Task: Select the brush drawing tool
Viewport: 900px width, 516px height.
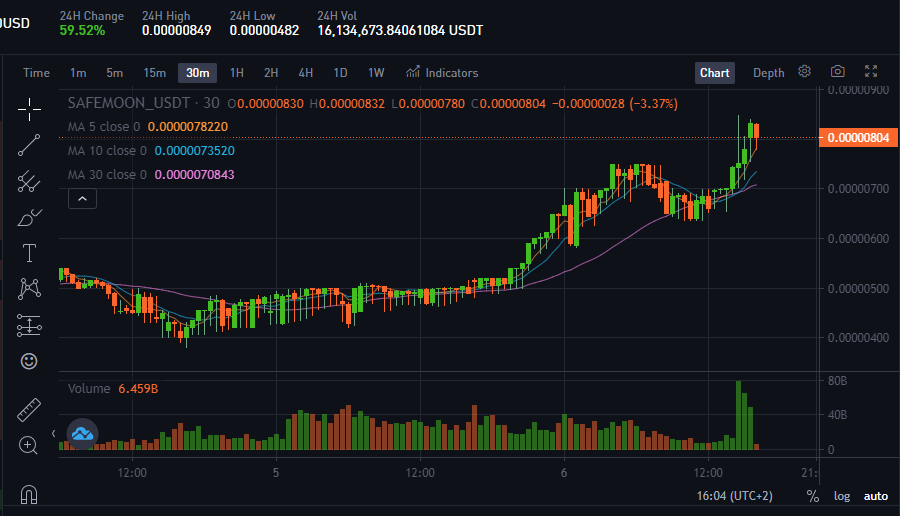Action: pos(29,218)
